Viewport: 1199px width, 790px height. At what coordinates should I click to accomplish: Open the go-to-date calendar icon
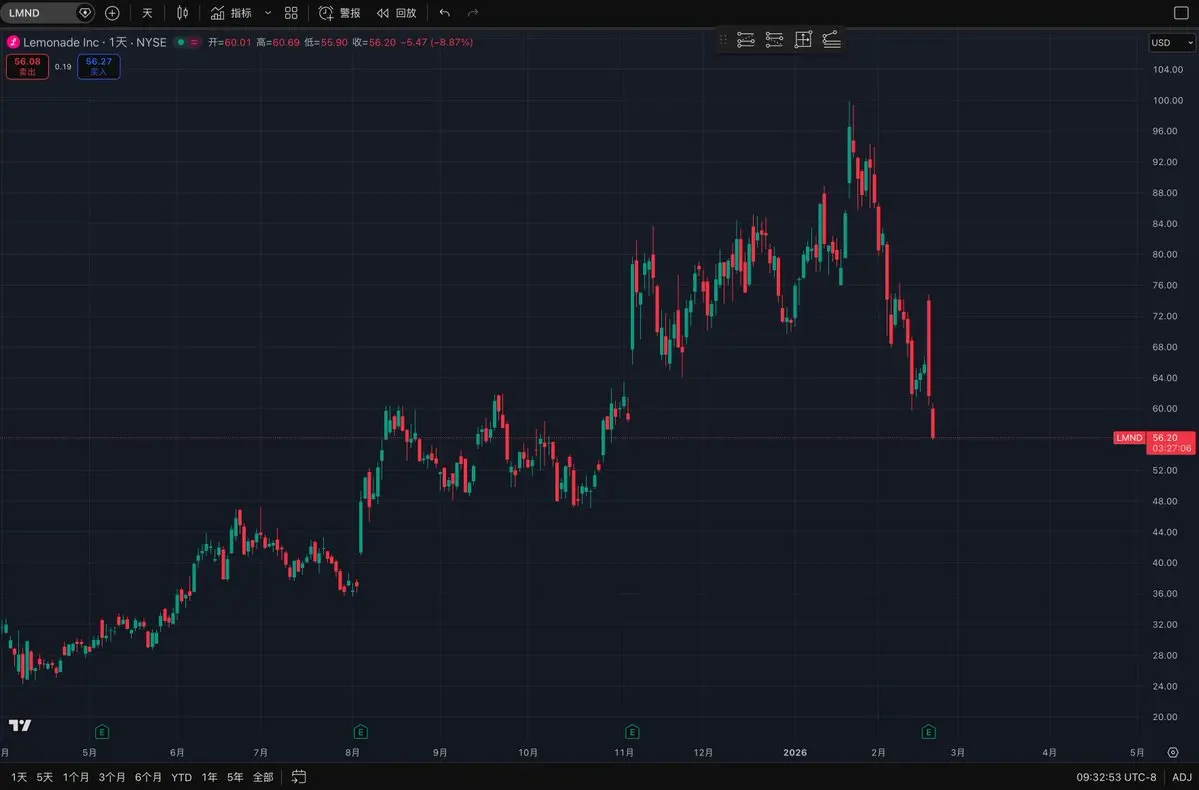[x=299, y=777]
